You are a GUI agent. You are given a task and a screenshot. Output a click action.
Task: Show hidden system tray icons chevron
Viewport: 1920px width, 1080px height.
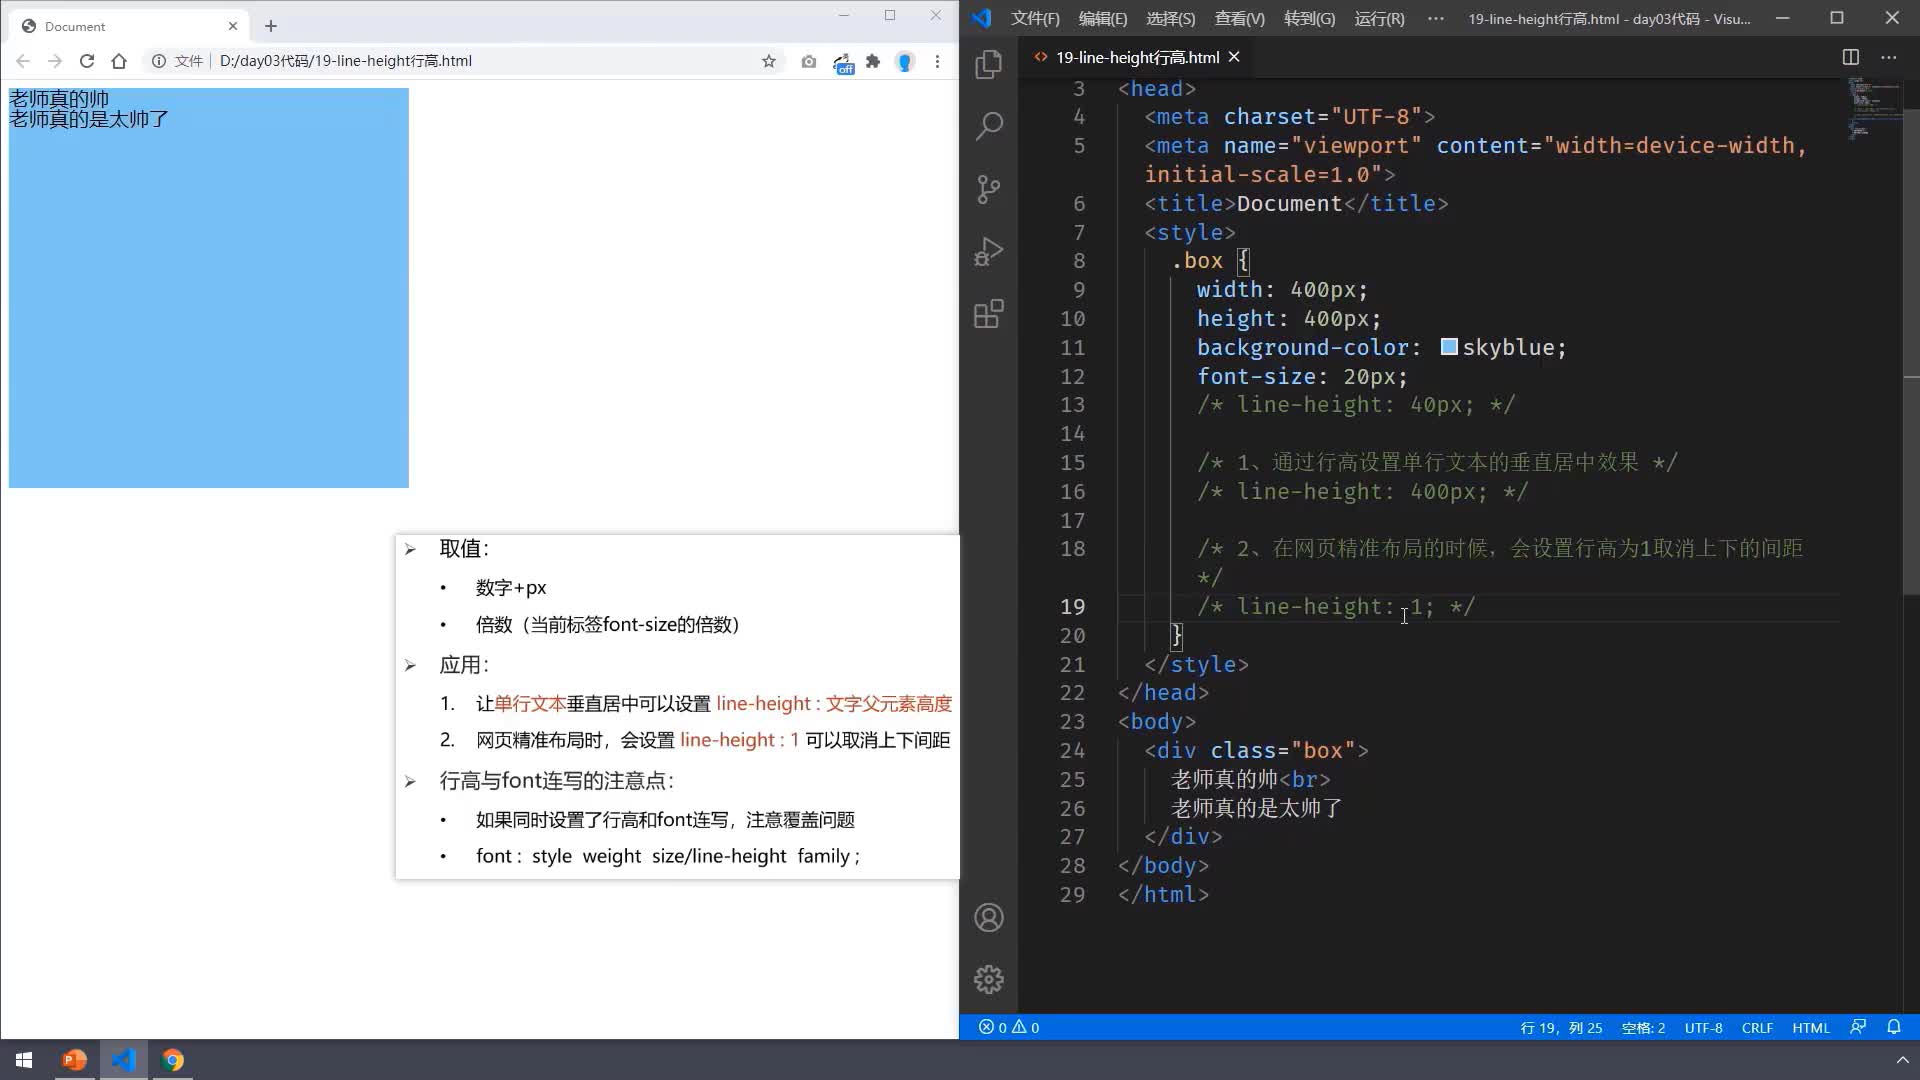[x=1901, y=1060]
